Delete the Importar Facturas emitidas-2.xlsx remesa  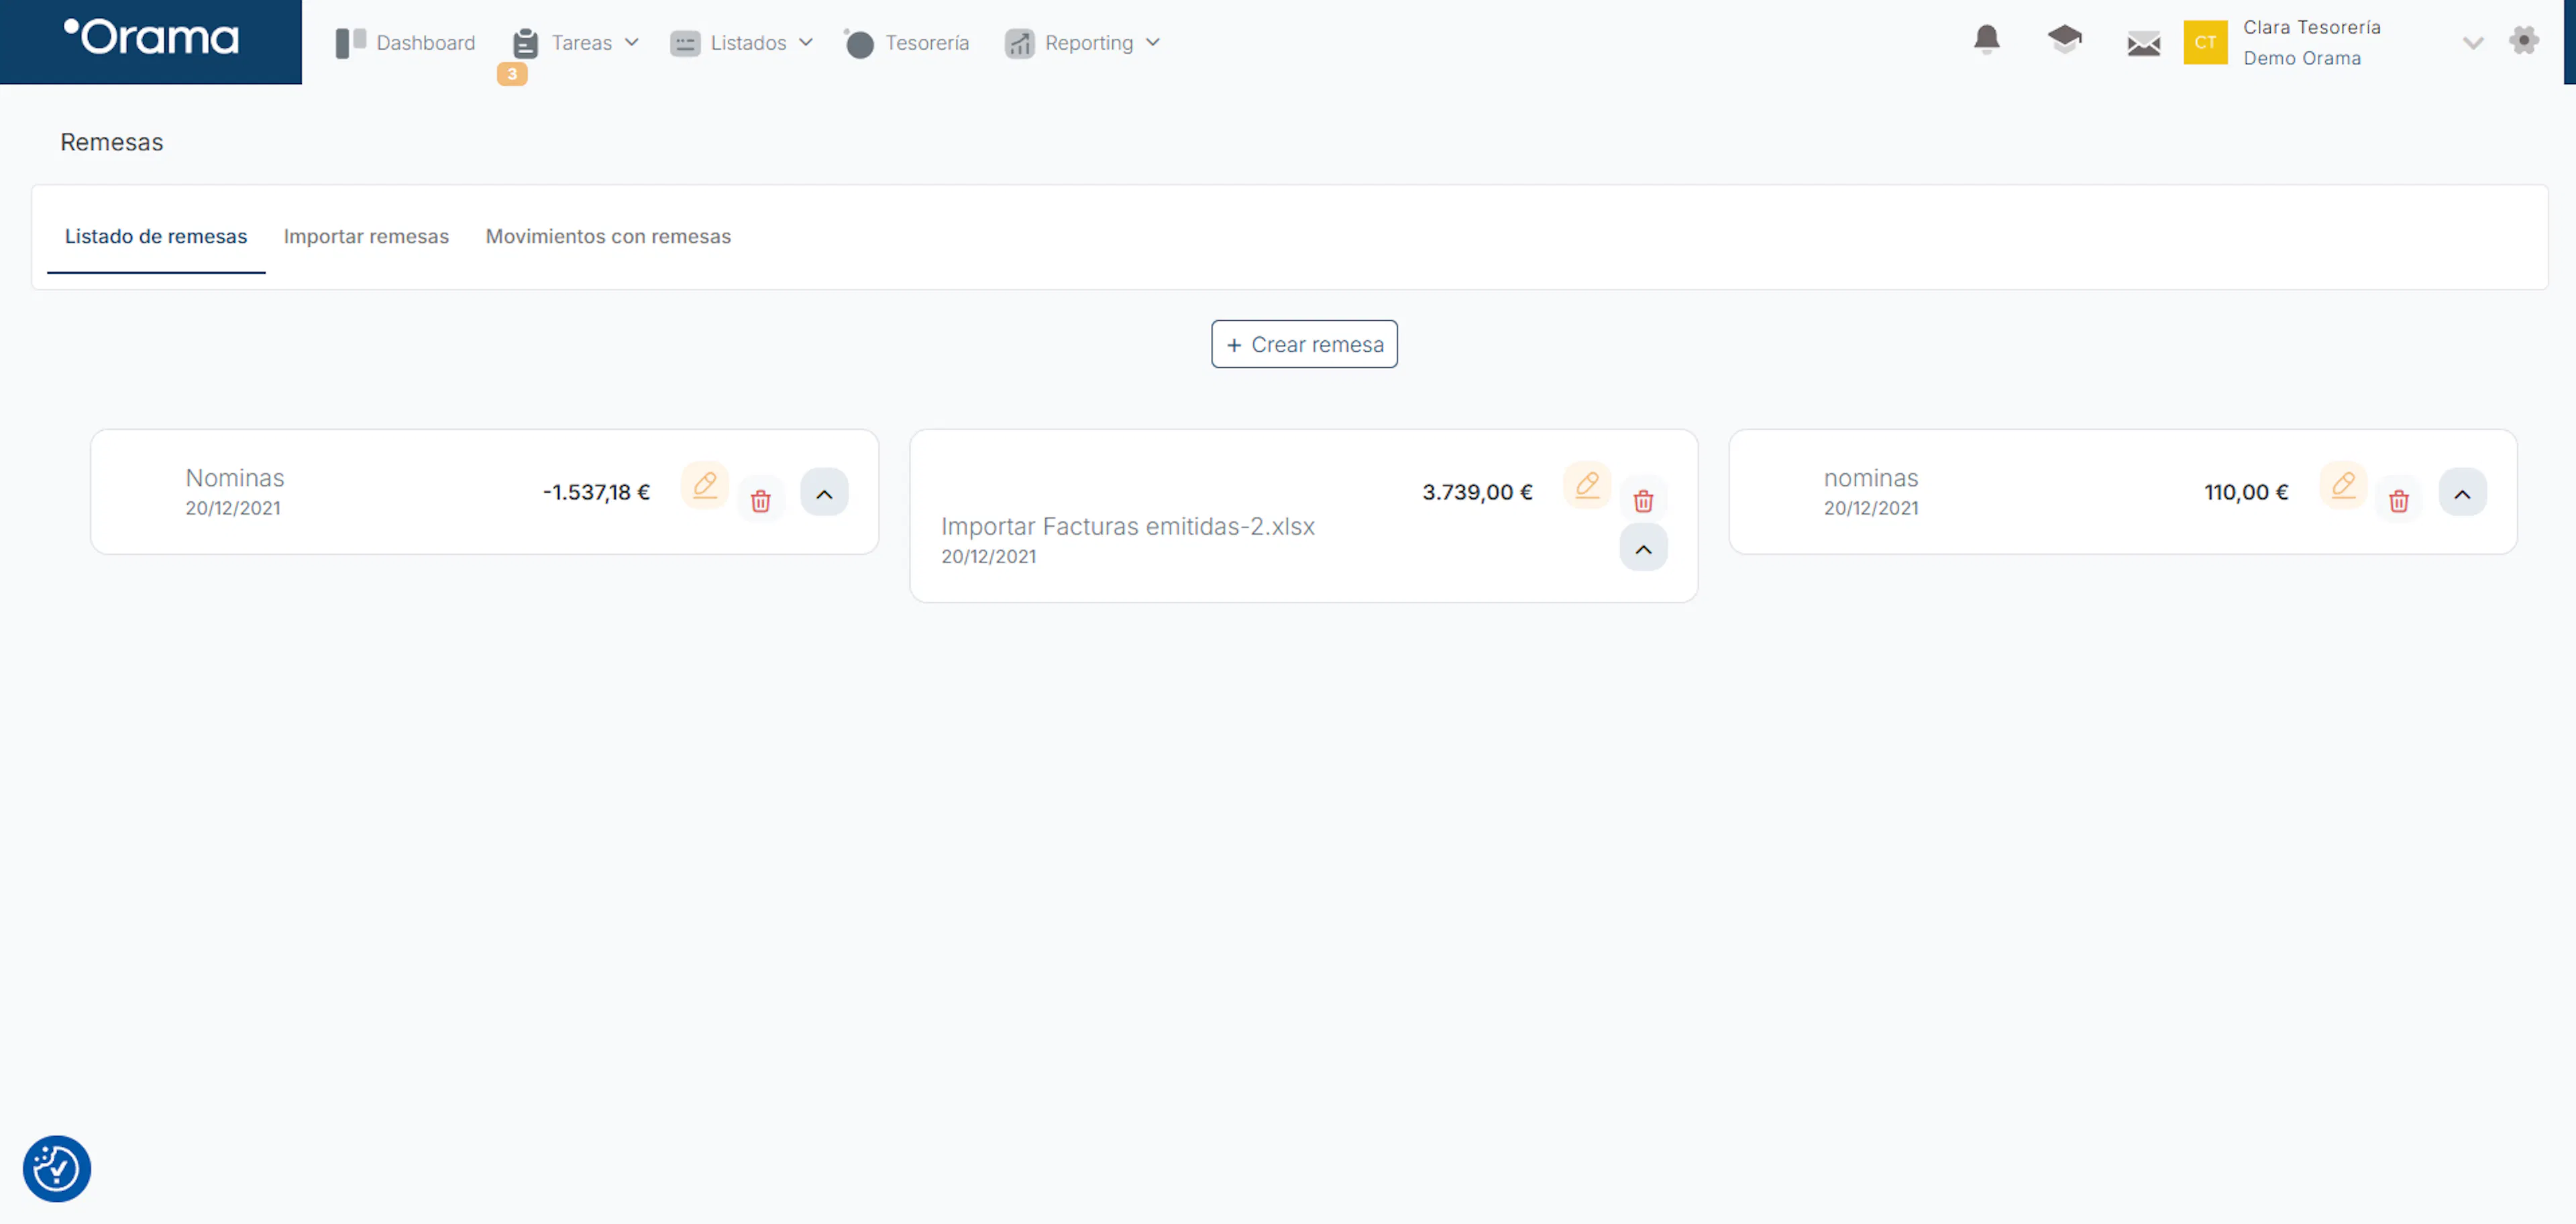(x=1643, y=501)
